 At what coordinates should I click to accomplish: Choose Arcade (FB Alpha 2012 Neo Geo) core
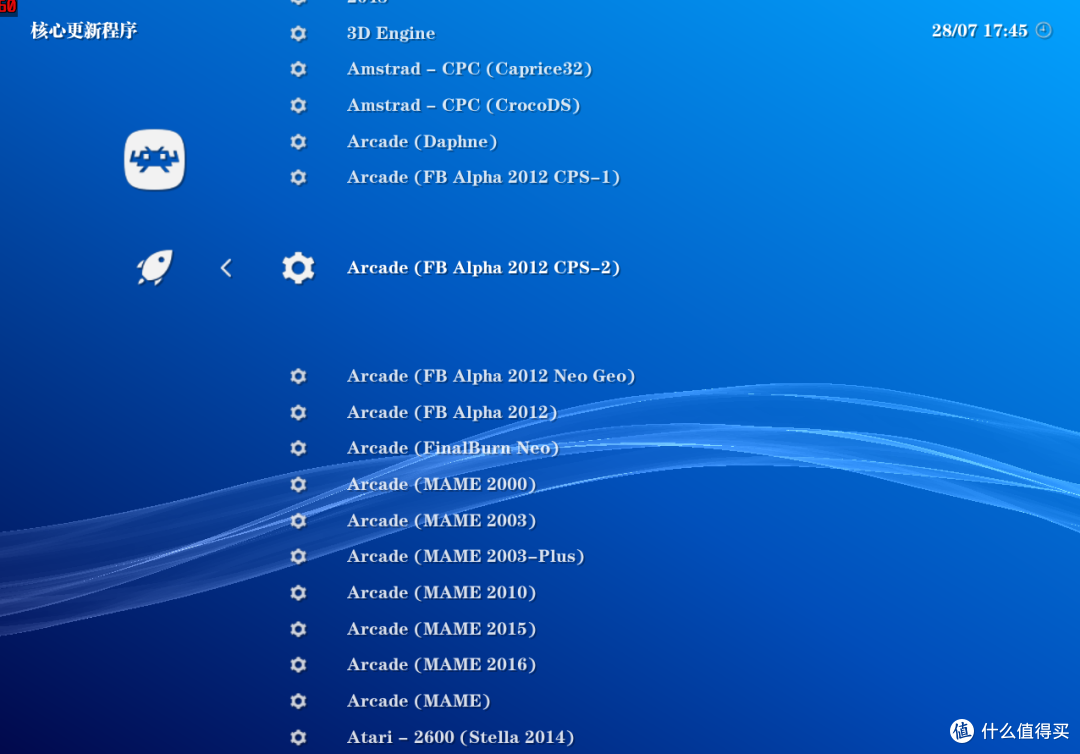tap(490, 376)
